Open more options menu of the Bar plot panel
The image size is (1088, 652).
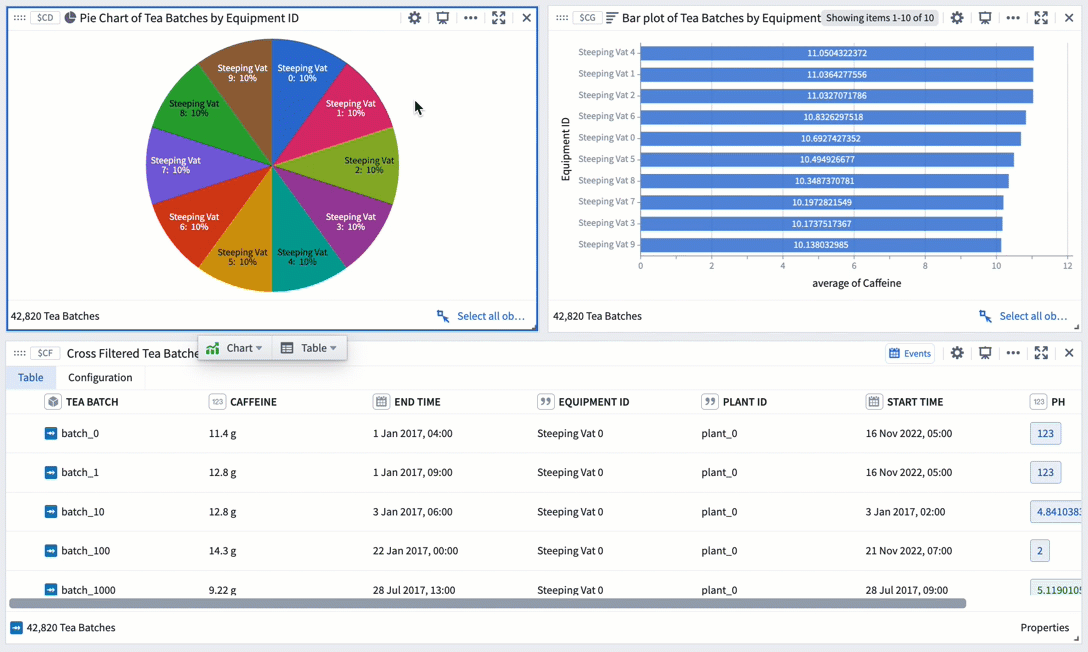(x=1013, y=18)
